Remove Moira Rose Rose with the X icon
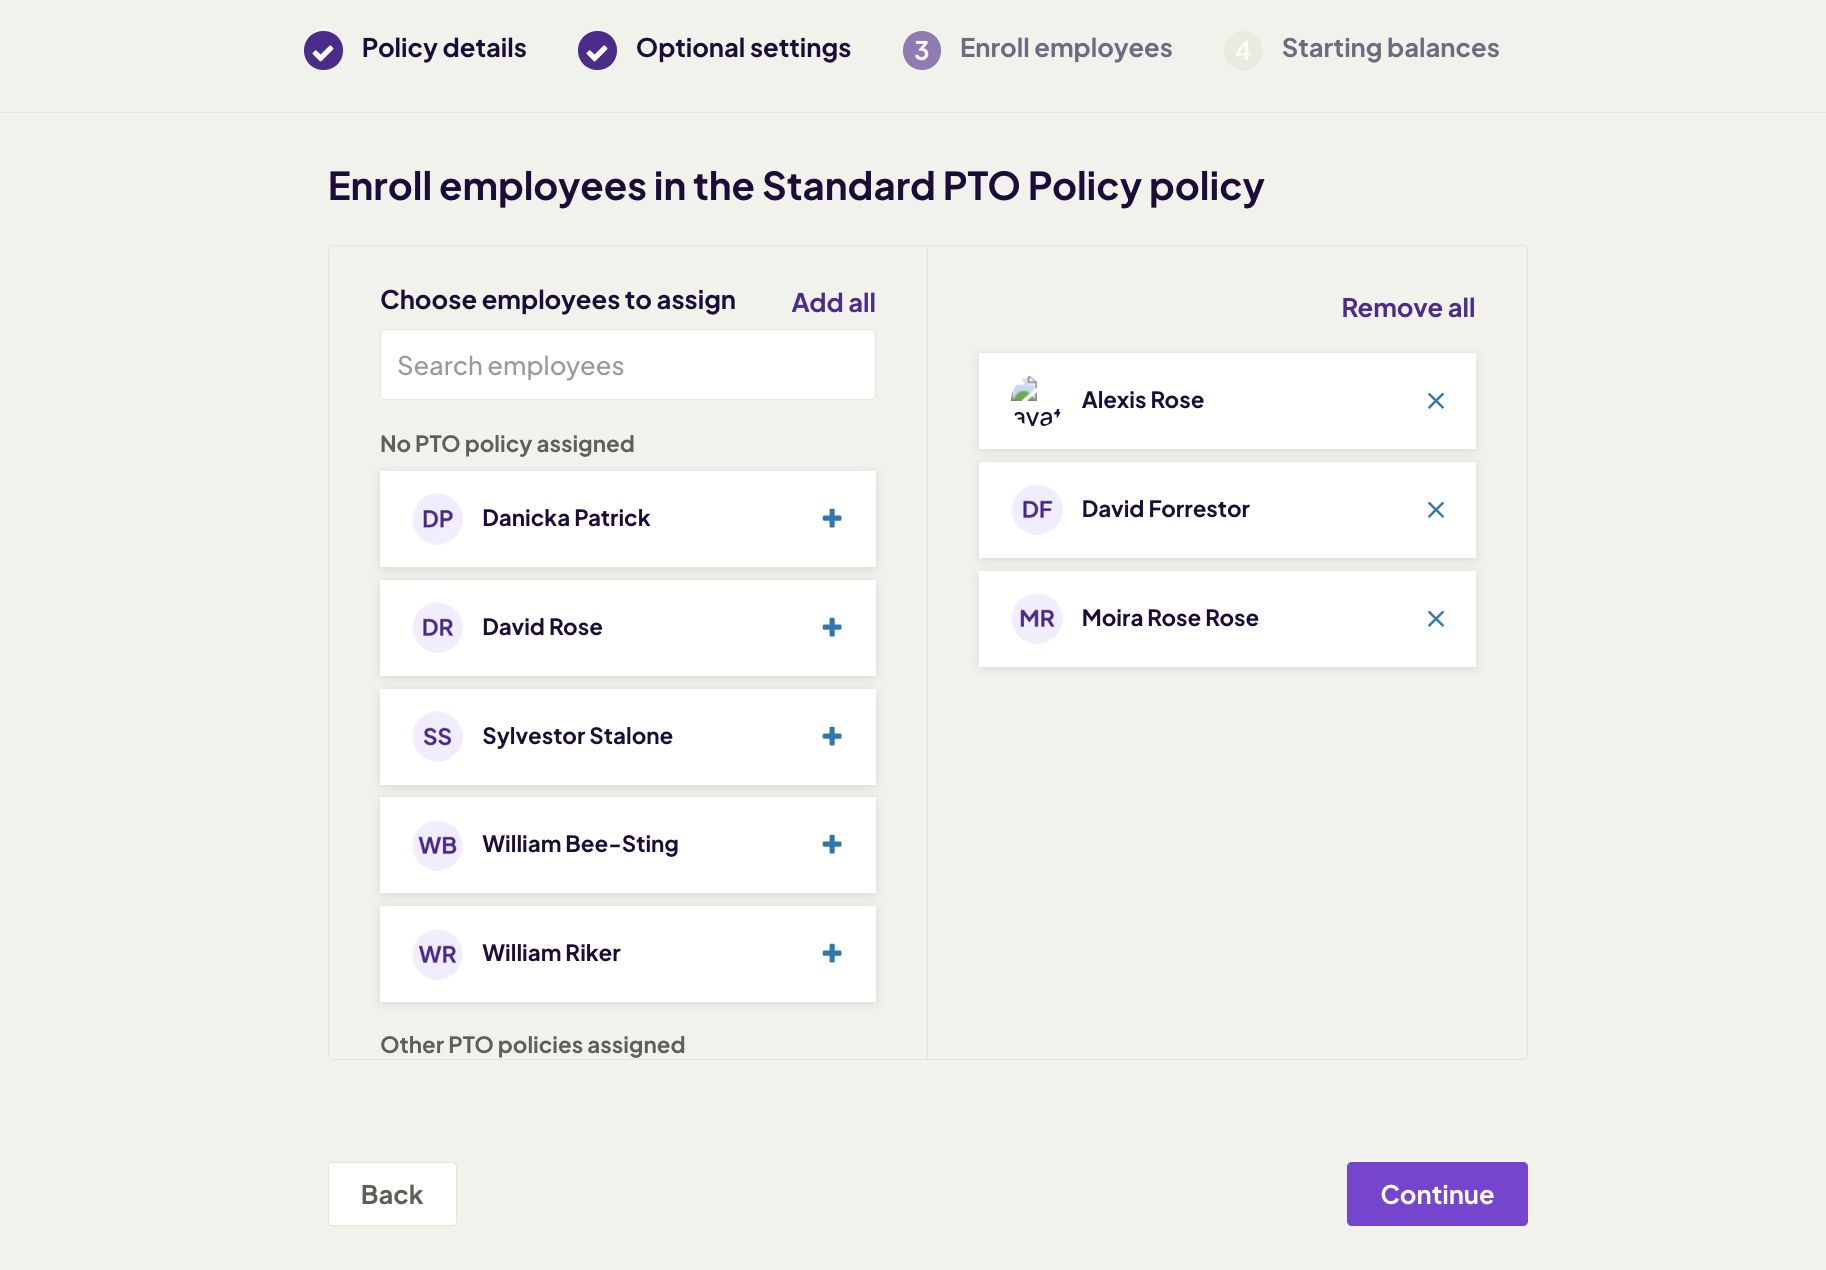Viewport: 1826px width, 1270px height. [1436, 619]
